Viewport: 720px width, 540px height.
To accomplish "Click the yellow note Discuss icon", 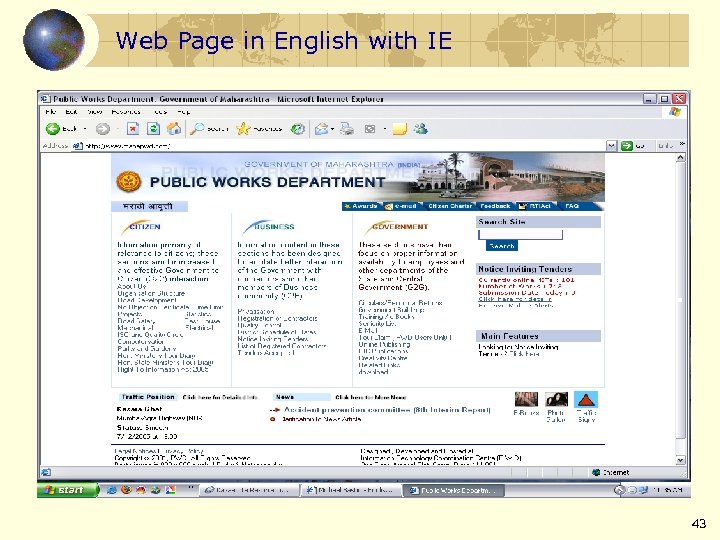I will [x=399, y=129].
